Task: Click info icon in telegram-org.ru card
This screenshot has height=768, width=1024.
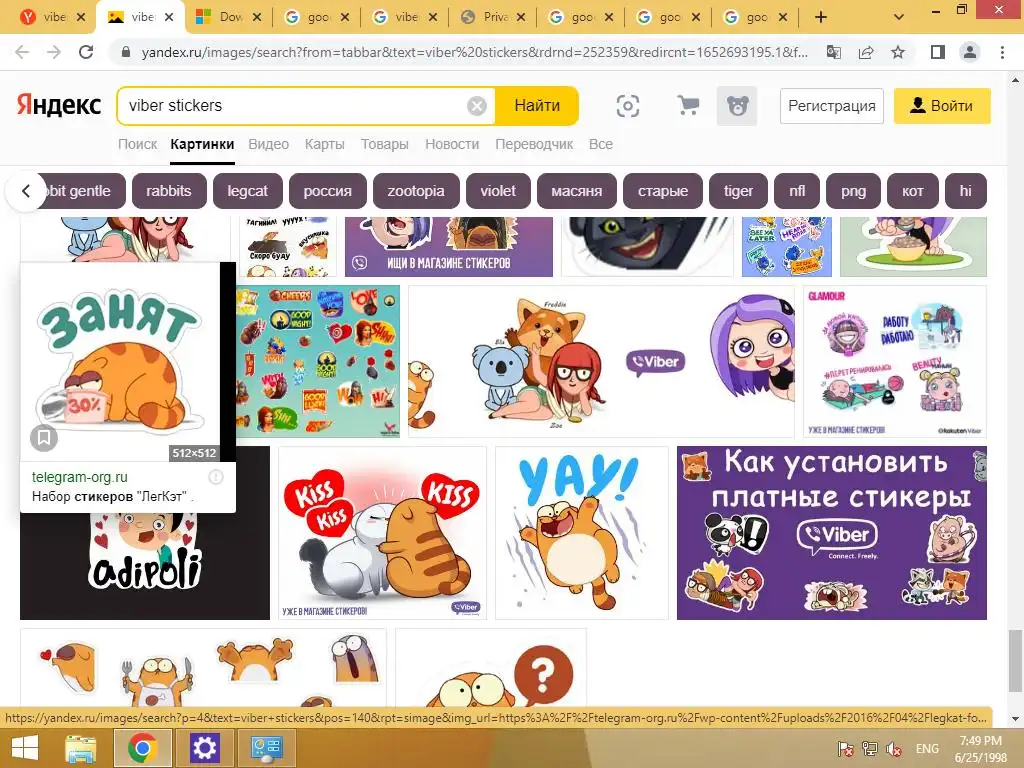Action: tap(216, 477)
